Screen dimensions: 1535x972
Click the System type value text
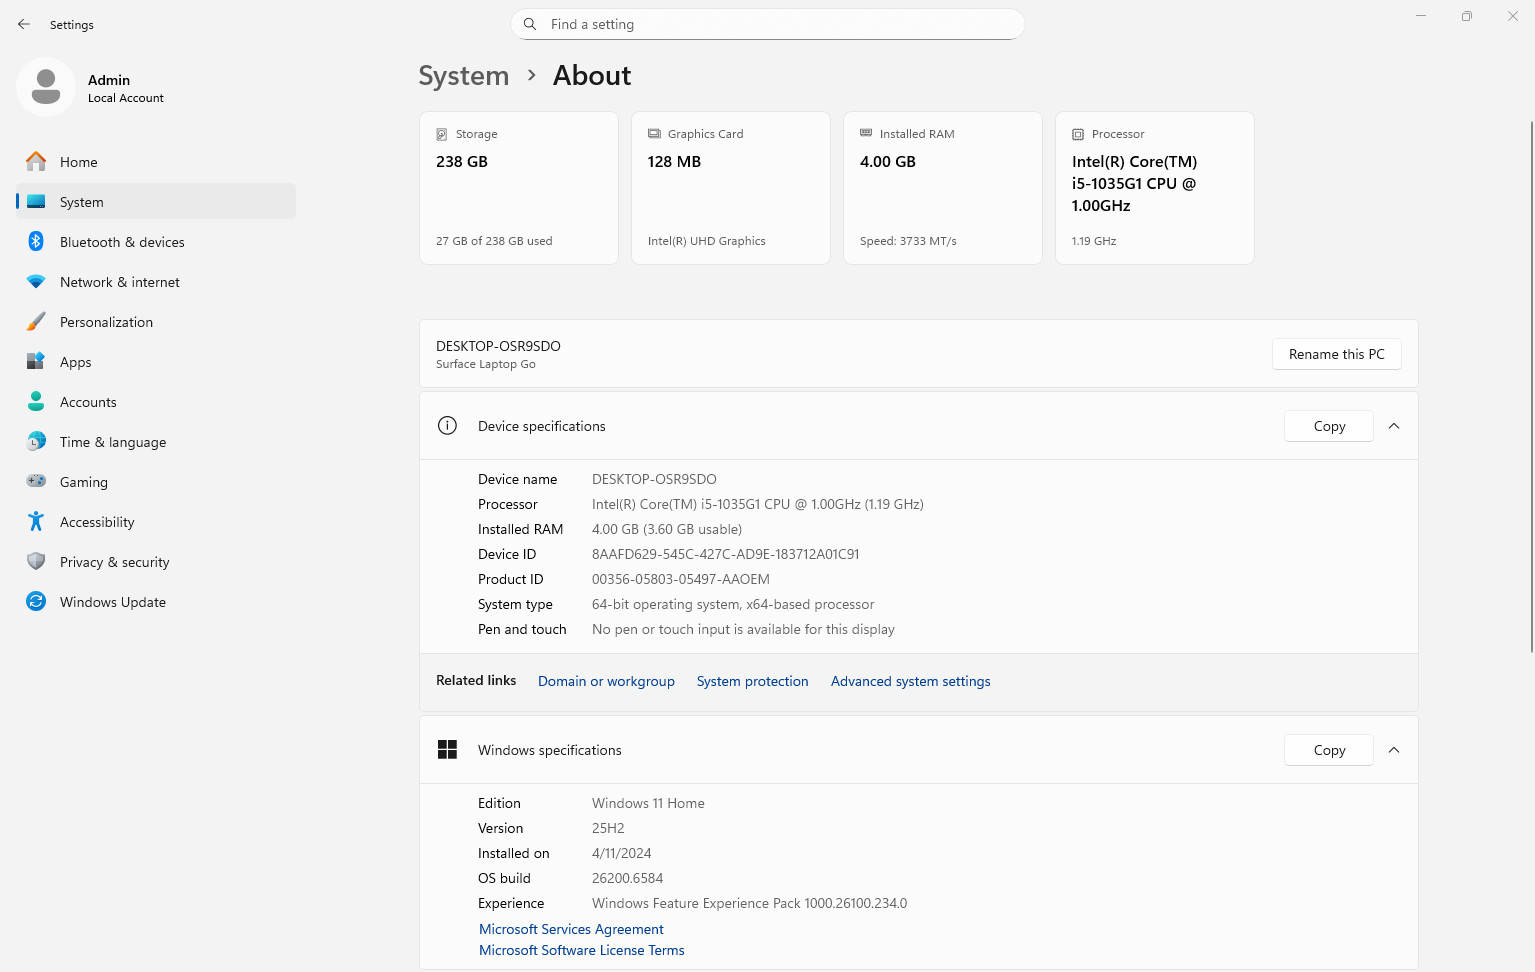click(733, 604)
